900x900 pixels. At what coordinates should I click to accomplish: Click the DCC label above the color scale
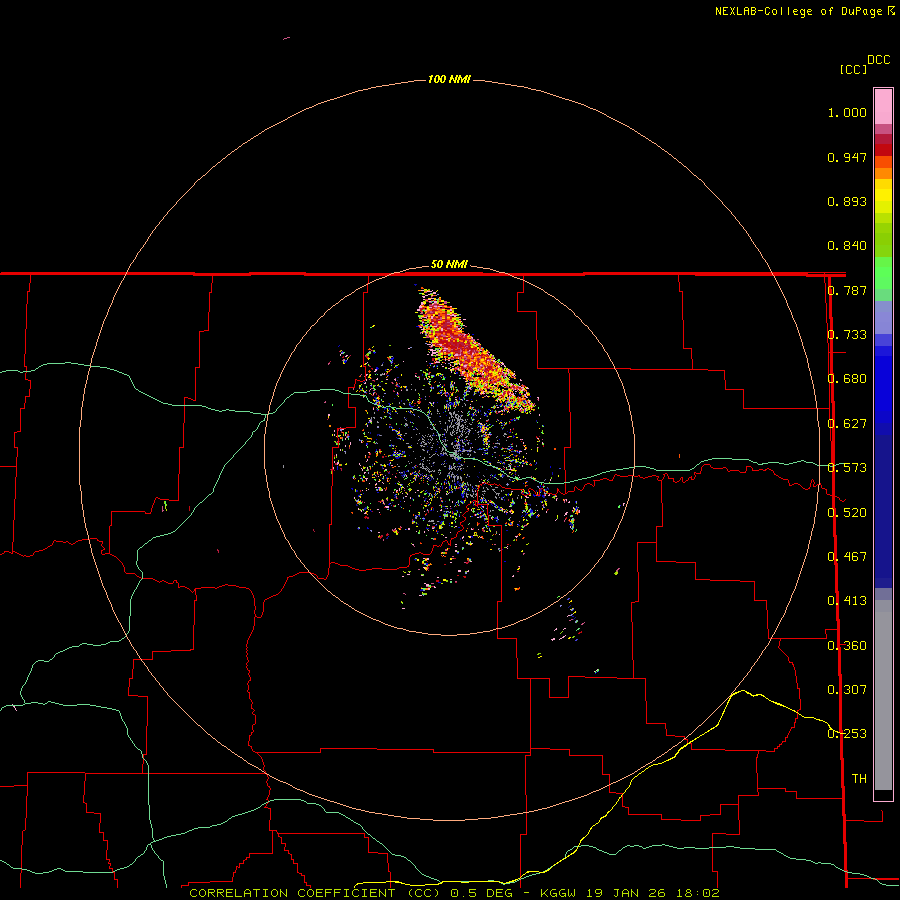pos(879,60)
